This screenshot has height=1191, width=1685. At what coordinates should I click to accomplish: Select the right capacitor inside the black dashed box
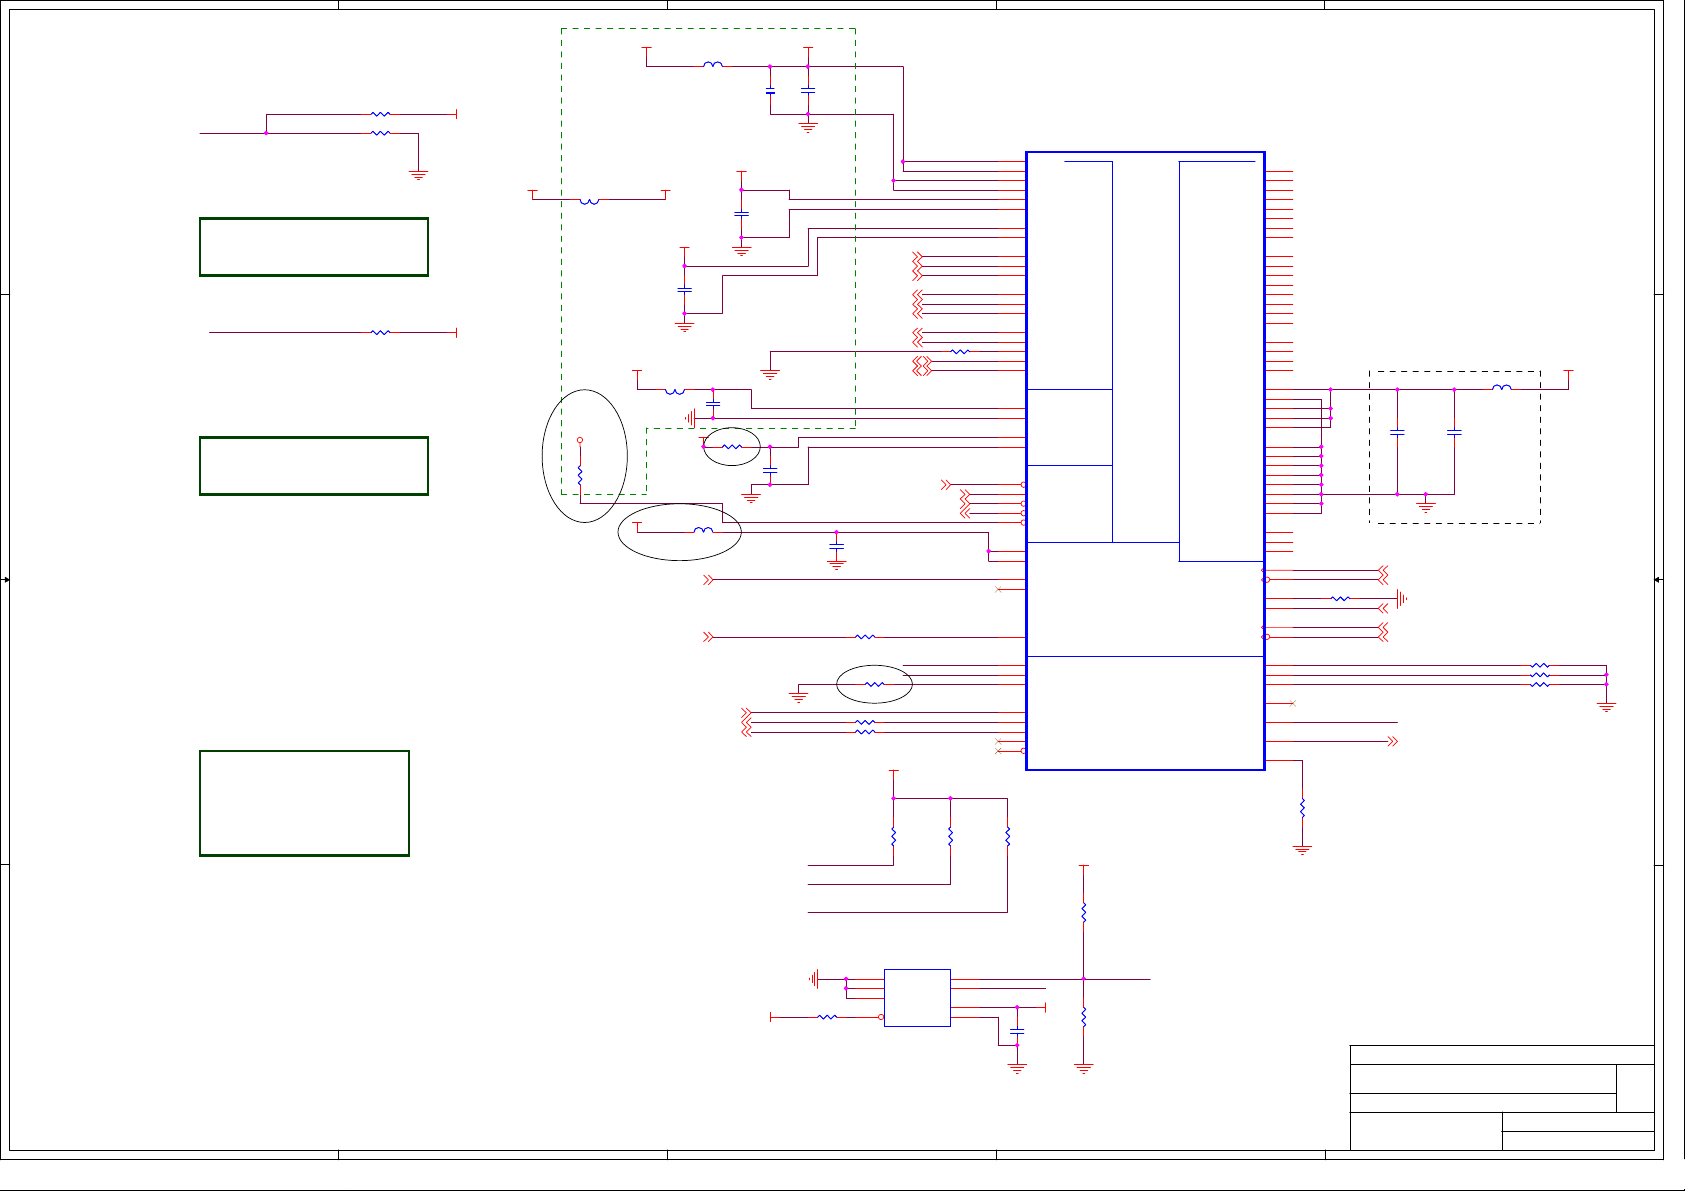[x=1454, y=432]
